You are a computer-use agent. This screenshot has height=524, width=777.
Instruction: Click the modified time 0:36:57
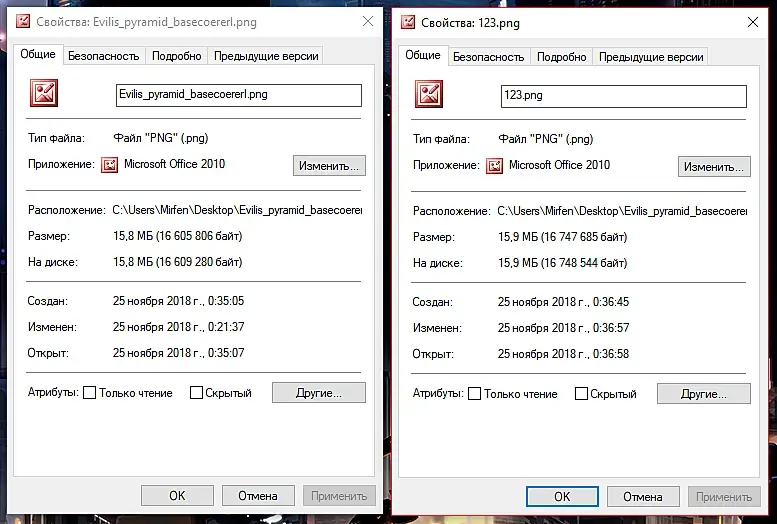click(x=611, y=328)
